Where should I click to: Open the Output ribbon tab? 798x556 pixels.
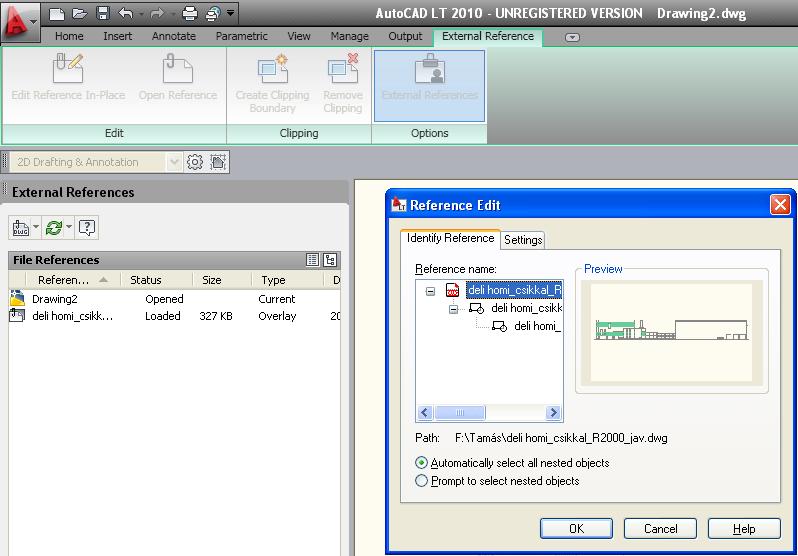click(405, 36)
